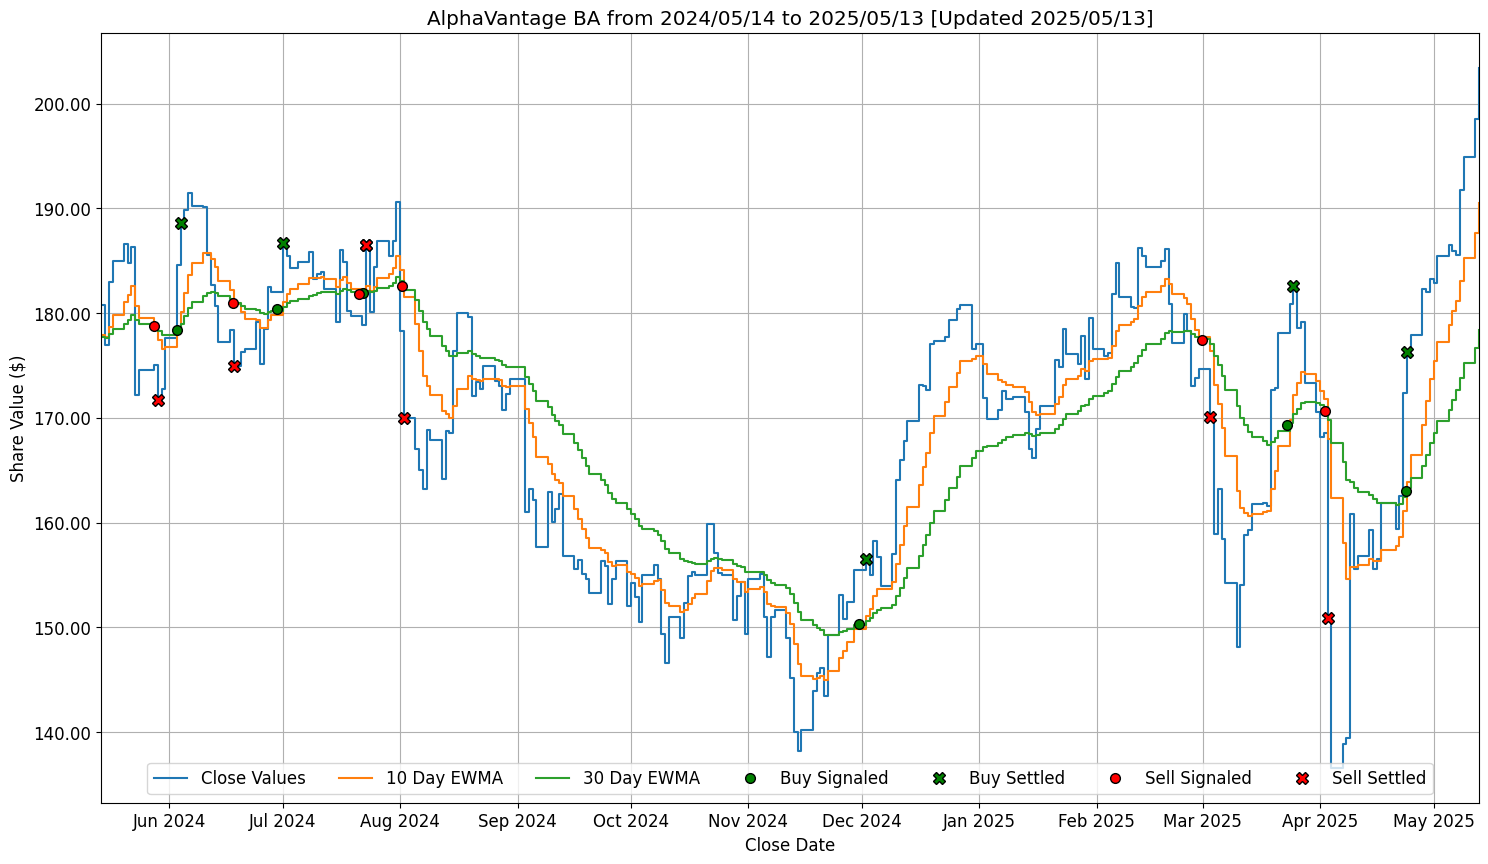Select the "Sell Settled" legend label

click(x=1379, y=778)
